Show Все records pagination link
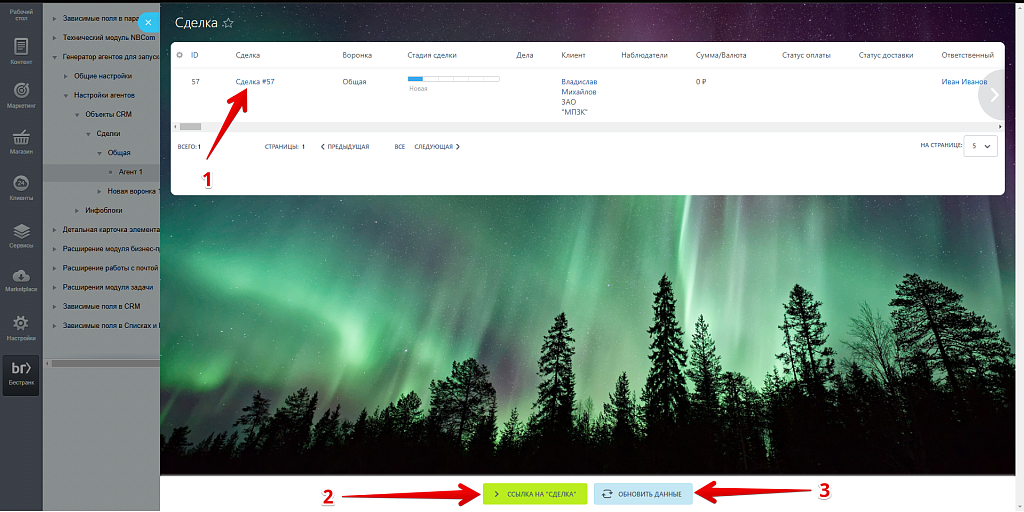This screenshot has height=512, width=1024. coord(400,147)
